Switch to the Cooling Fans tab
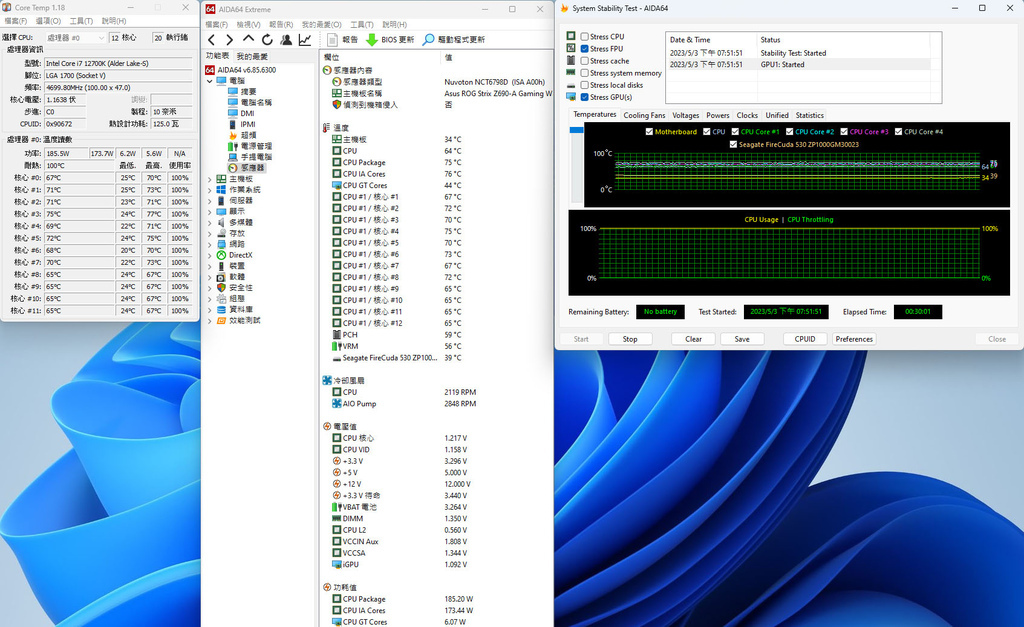 [x=644, y=116]
